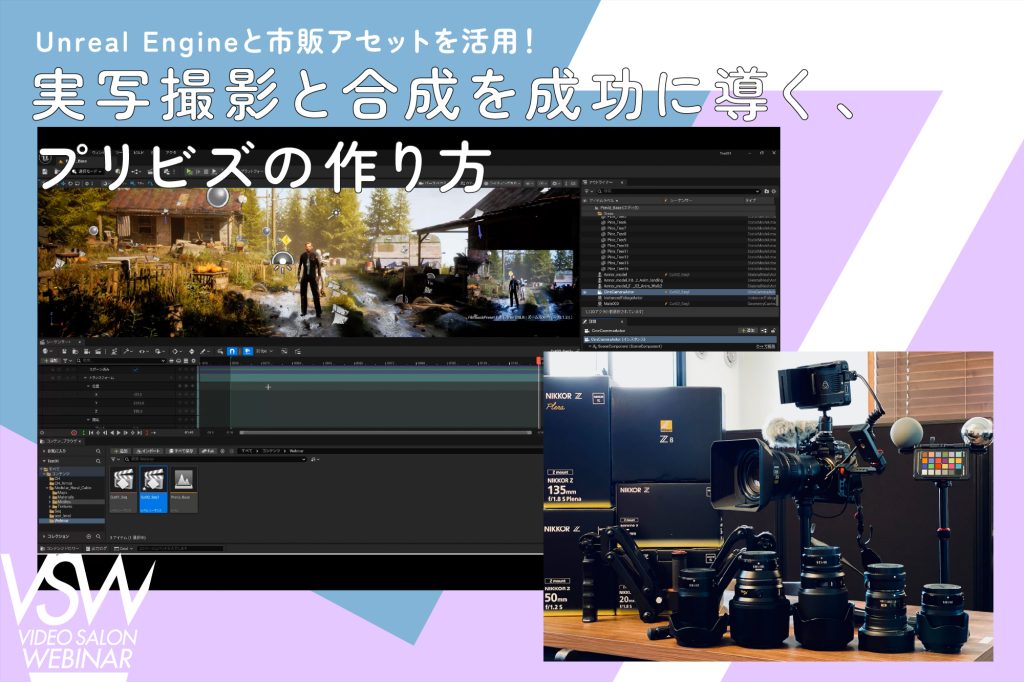Click the outliner settings gear icon
The height and width of the screenshot is (682, 1024).
(776, 191)
